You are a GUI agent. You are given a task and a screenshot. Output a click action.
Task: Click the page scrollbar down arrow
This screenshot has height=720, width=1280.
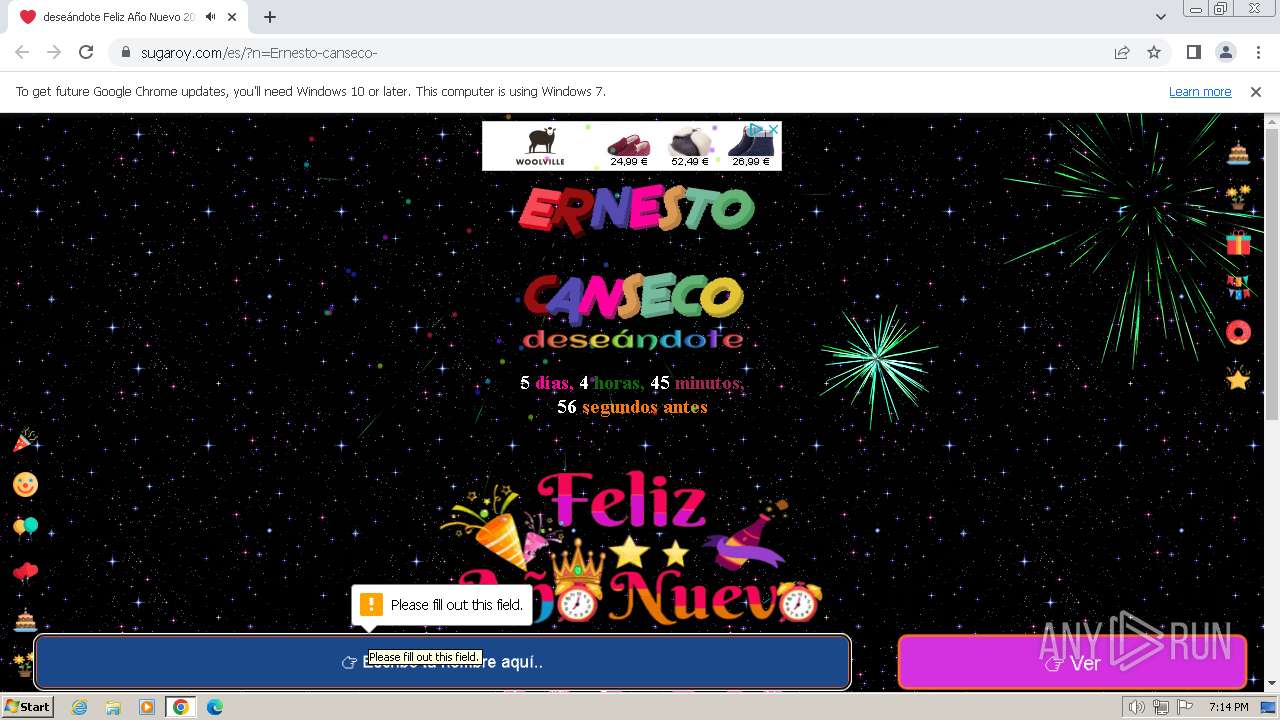pyautogui.click(x=1272, y=683)
